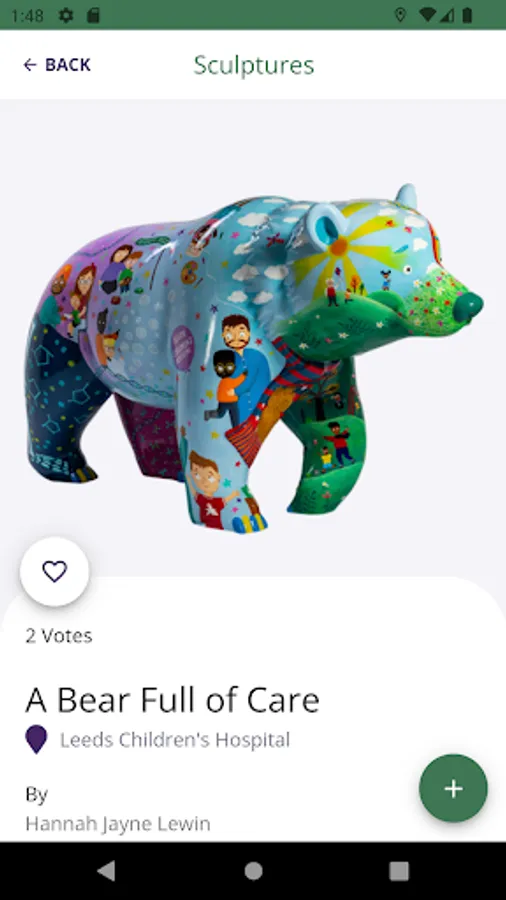
Task: Tap the Android home circle button
Action: pyautogui.click(x=253, y=871)
